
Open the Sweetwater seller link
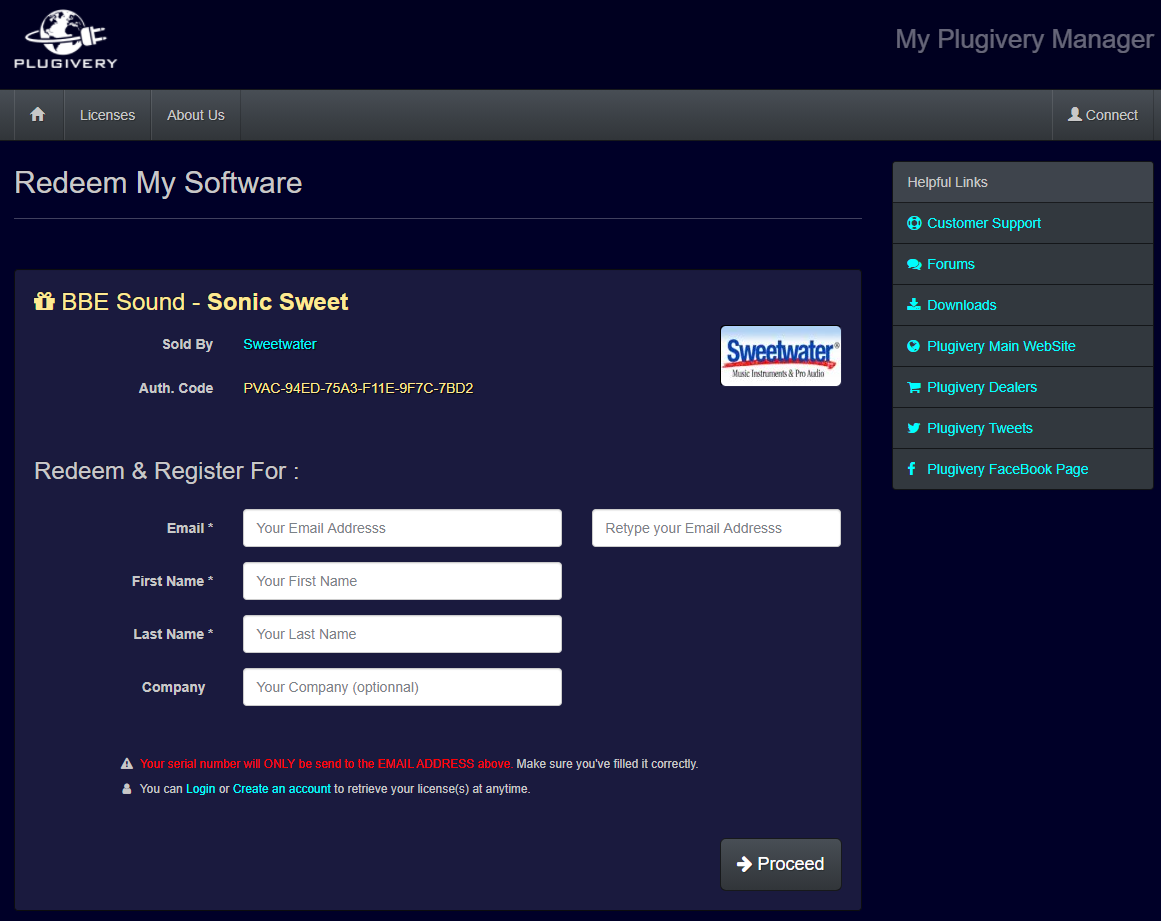pos(279,343)
